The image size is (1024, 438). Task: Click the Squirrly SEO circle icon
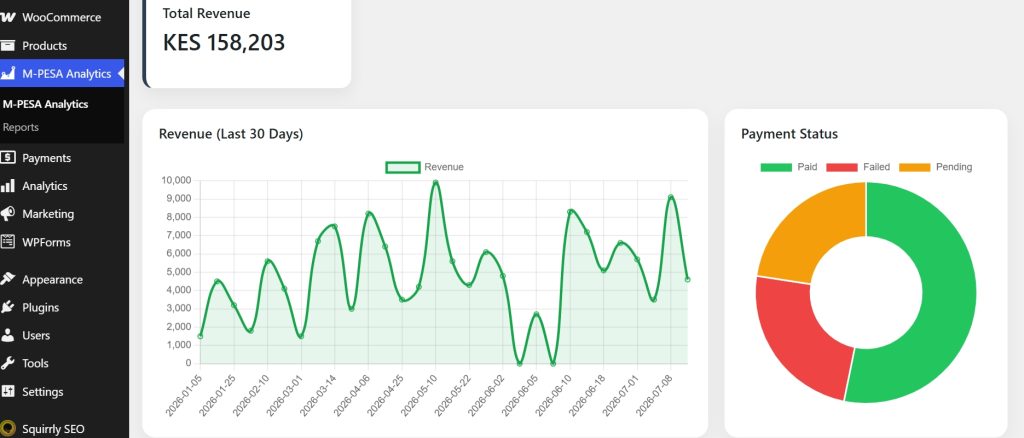pyautogui.click(x=7, y=429)
